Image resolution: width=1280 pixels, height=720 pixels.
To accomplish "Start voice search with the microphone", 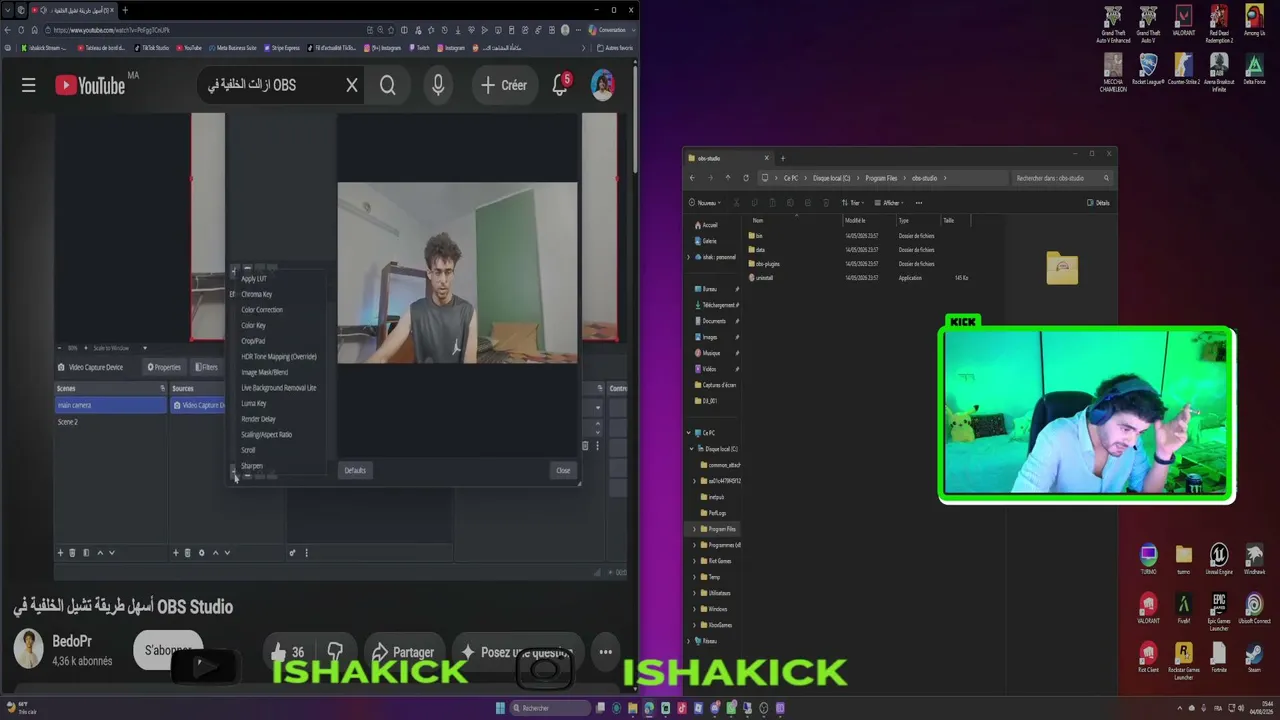I will coord(438,86).
